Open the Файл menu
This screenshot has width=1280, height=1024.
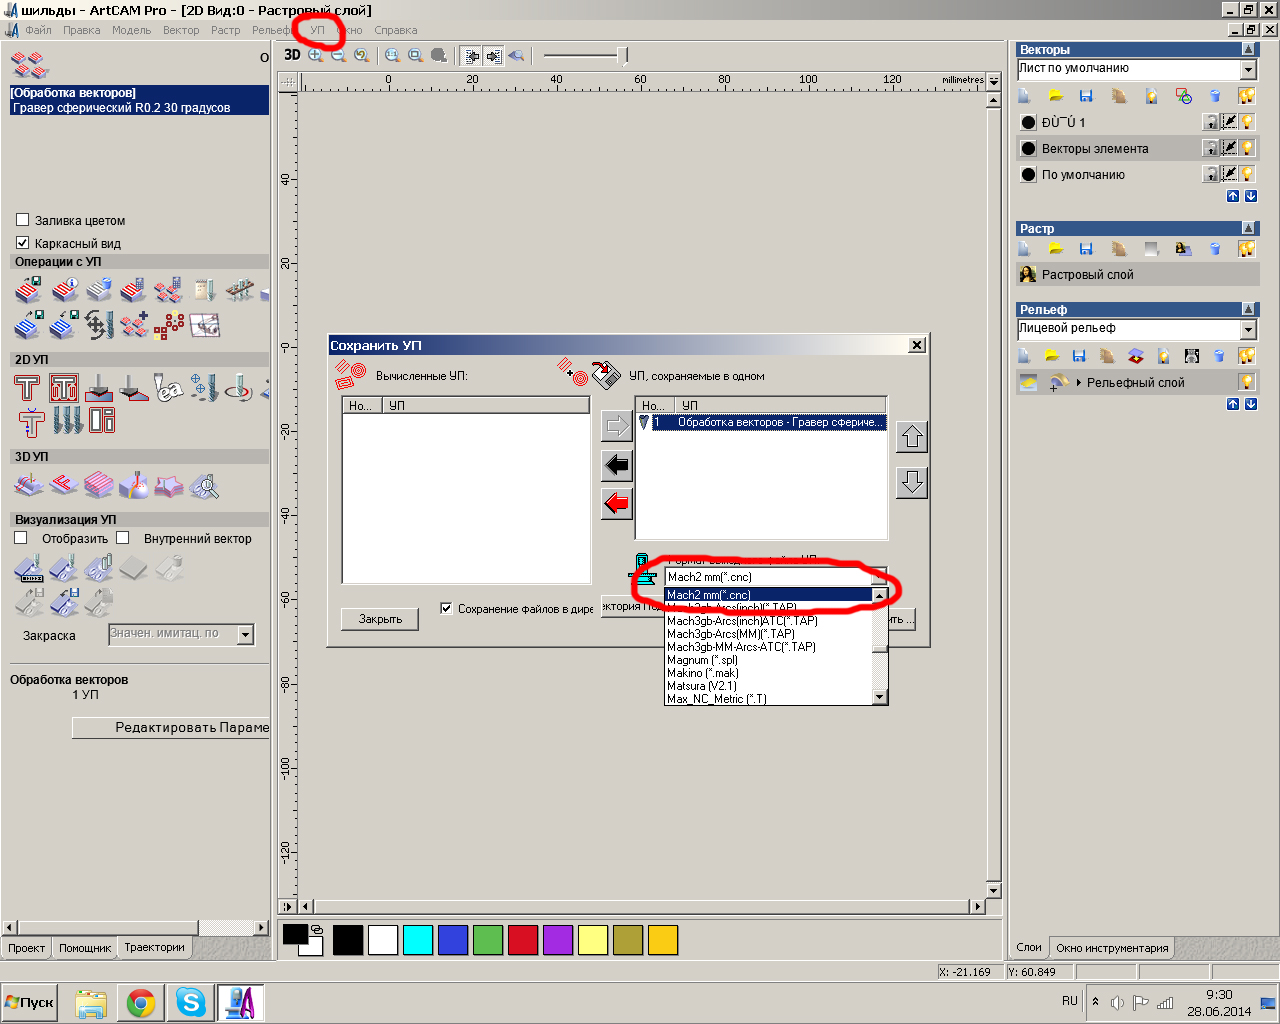pos(38,30)
